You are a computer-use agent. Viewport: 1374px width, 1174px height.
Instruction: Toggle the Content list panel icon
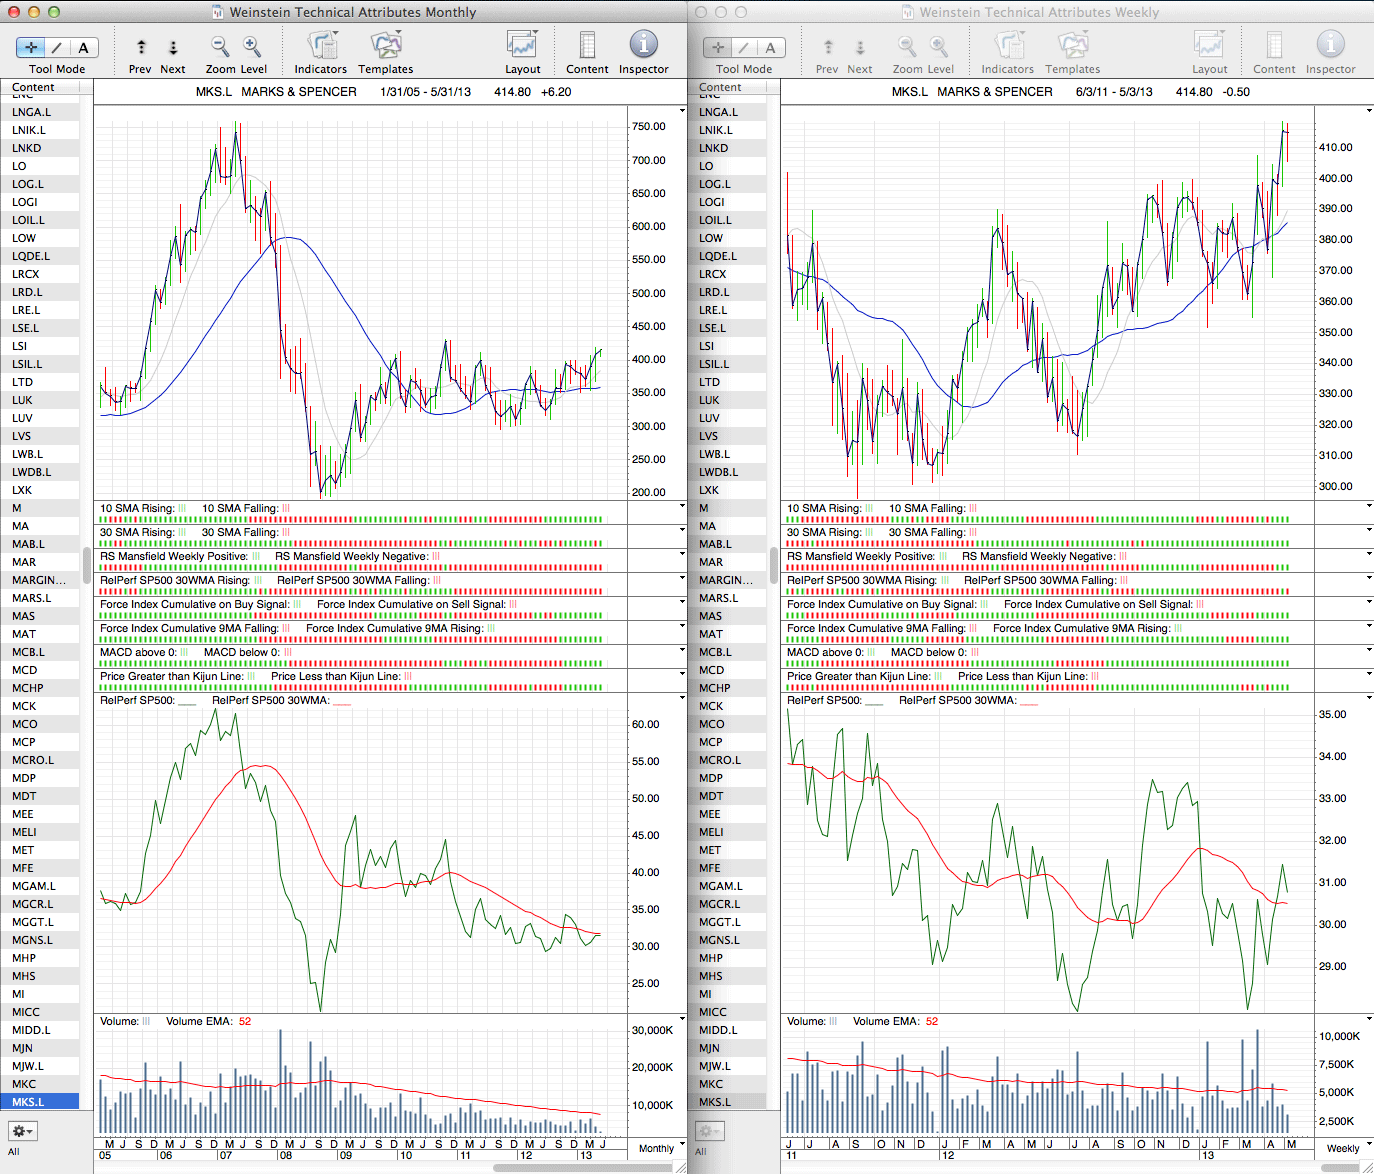point(587,46)
